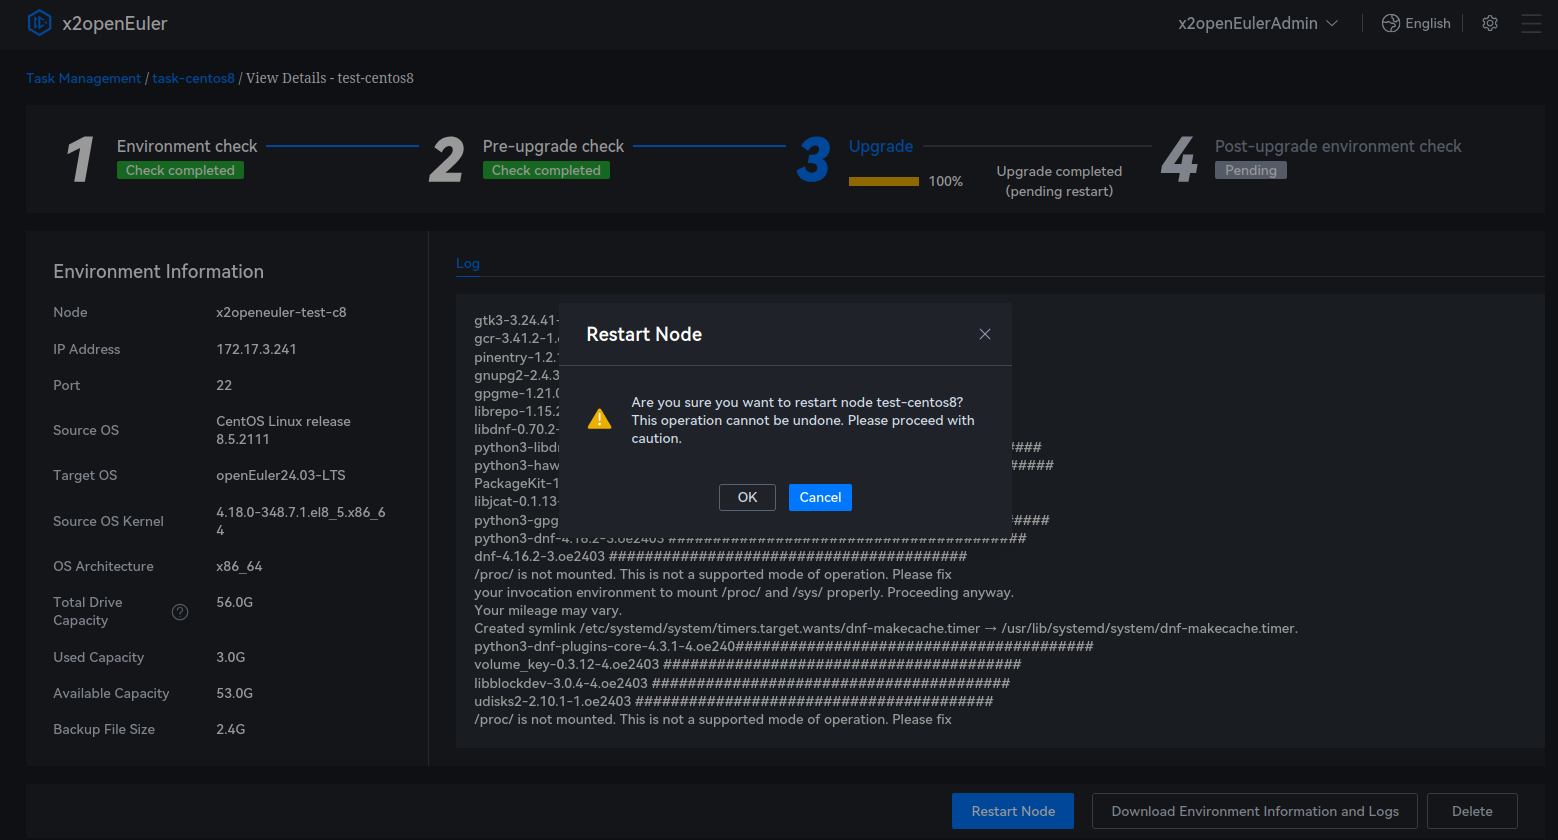The image size is (1558, 840).
Task: Click help icon beside Total Drive Capacity
Action: click(180, 612)
